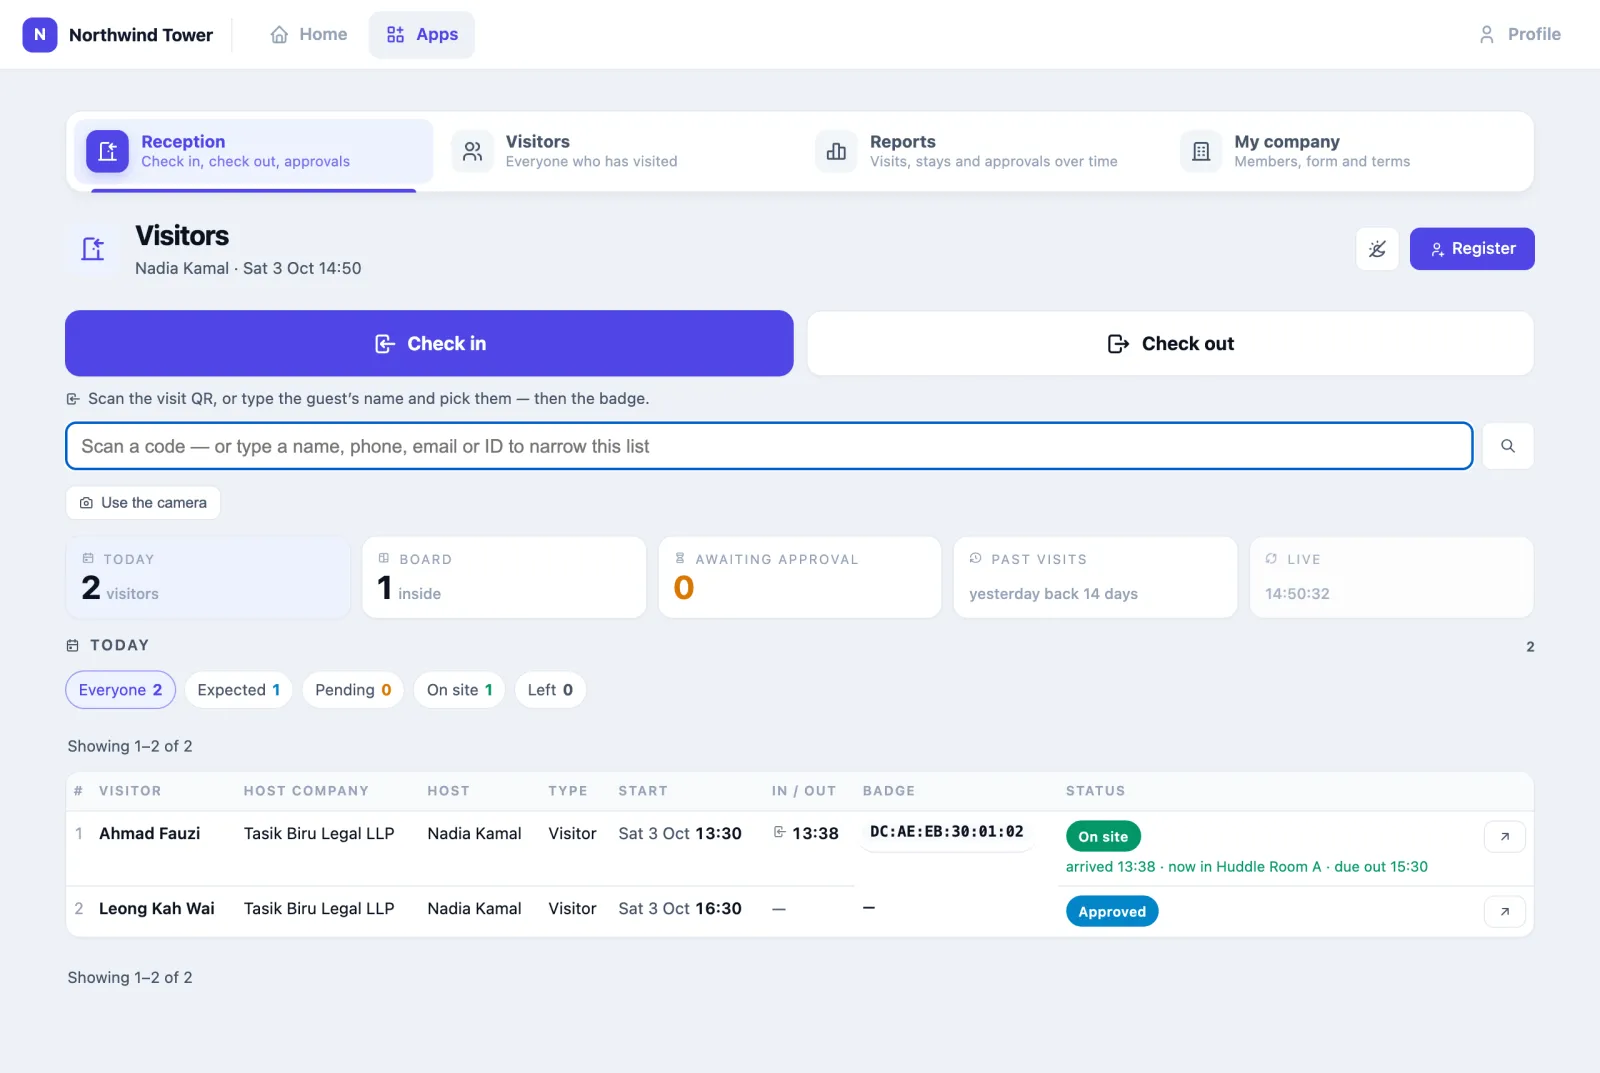This screenshot has width=1600, height=1073.
Task: Click visitor name Leong Kah Wai
Action: [x=157, y=908]
